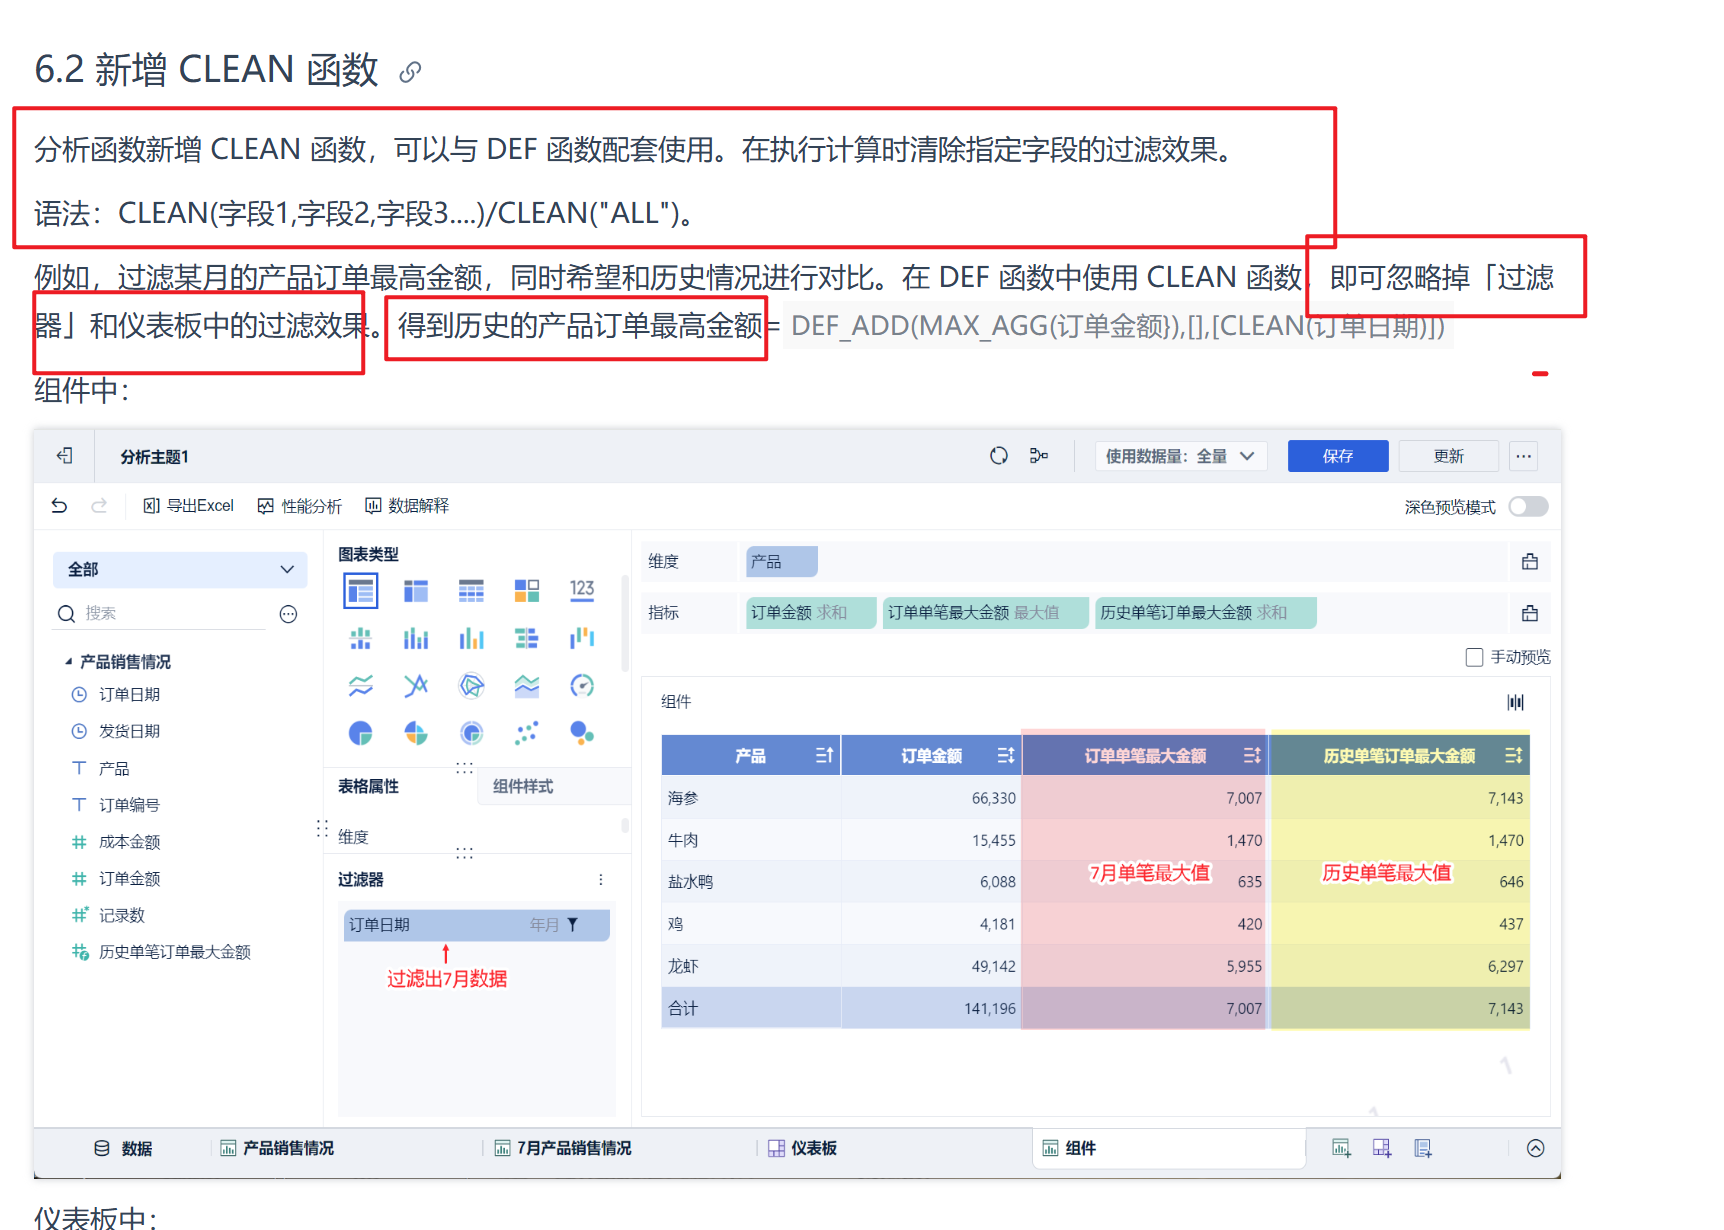Open the three-dot more options button
The height and width of the screenshot is (1230, 1724).
point(1523,456)
